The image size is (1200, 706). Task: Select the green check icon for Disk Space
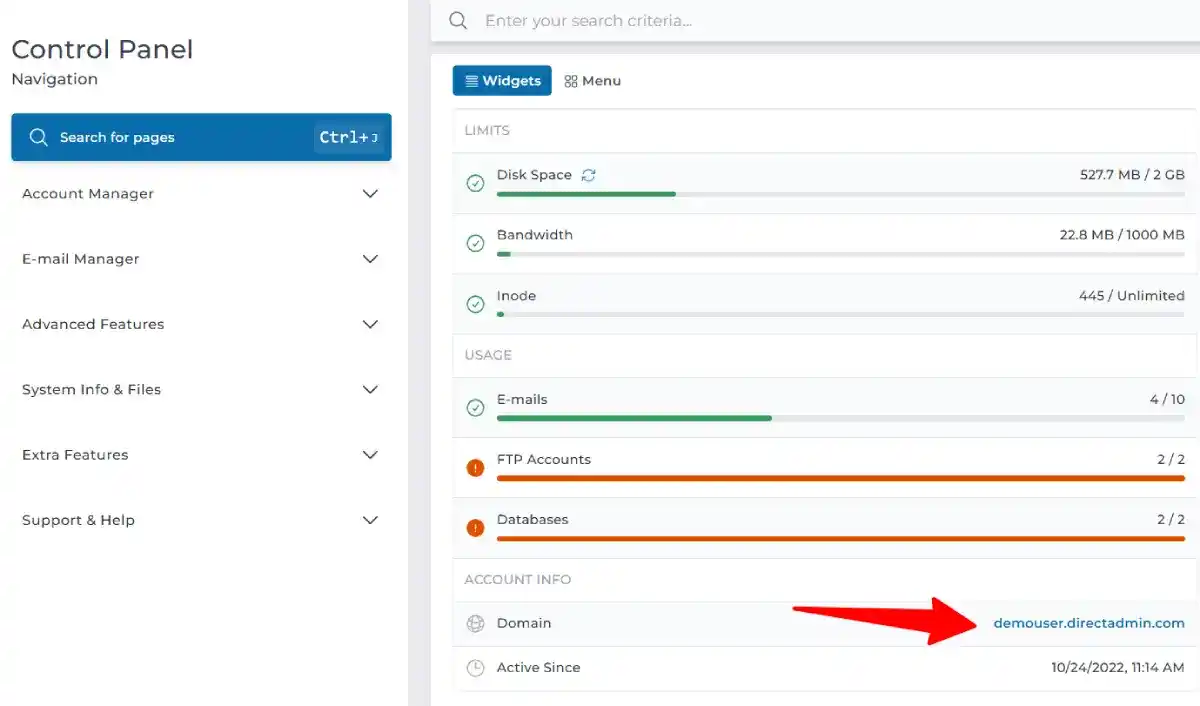coord(475,184)
